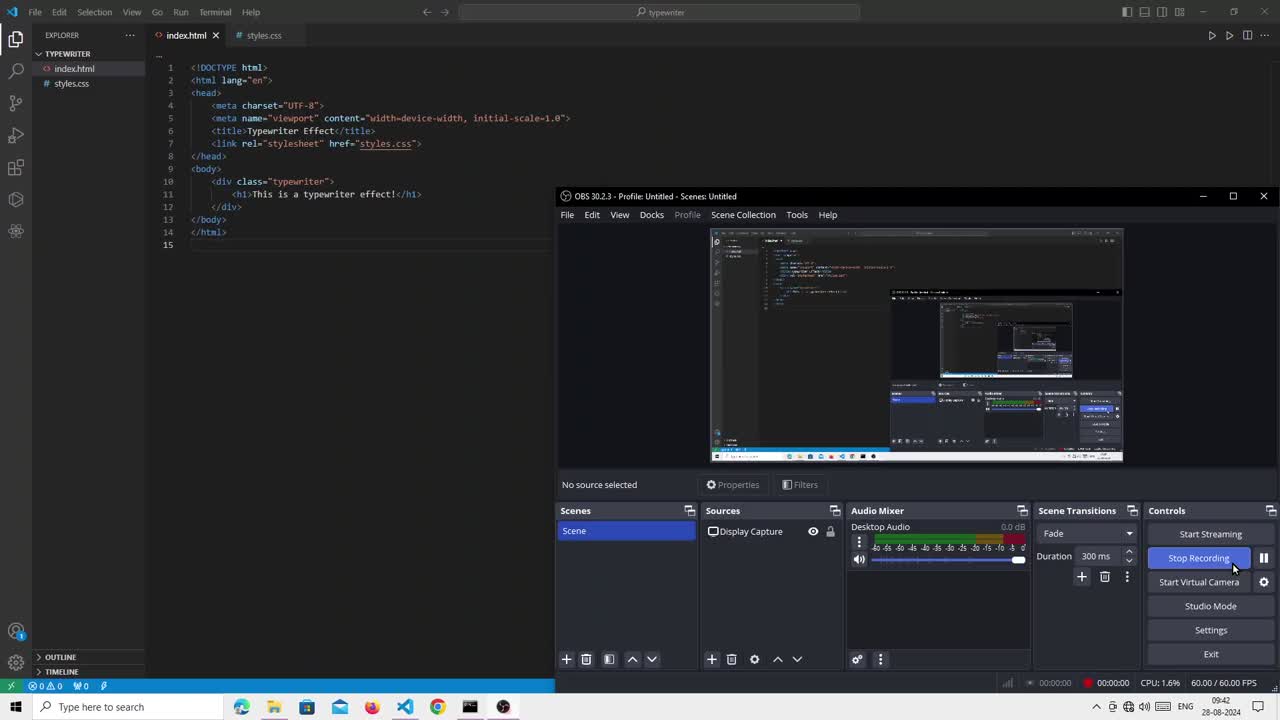1280x720 pixels.
Task: Open virtual camera settings gear
Action: pyautogui.click(x=1264, y=582)
